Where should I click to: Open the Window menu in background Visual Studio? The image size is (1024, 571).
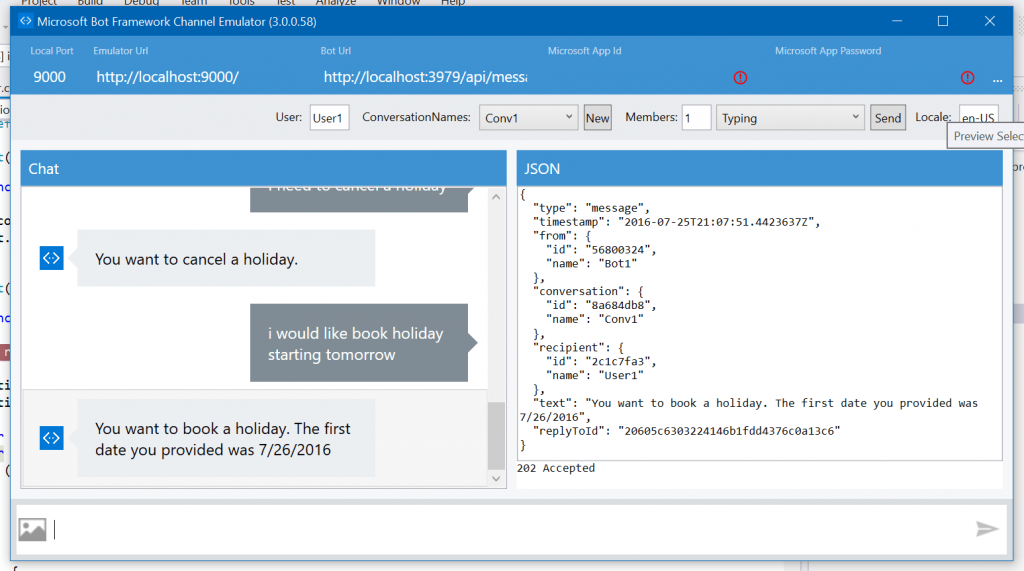pyautogui.click(x=398, y=3)
